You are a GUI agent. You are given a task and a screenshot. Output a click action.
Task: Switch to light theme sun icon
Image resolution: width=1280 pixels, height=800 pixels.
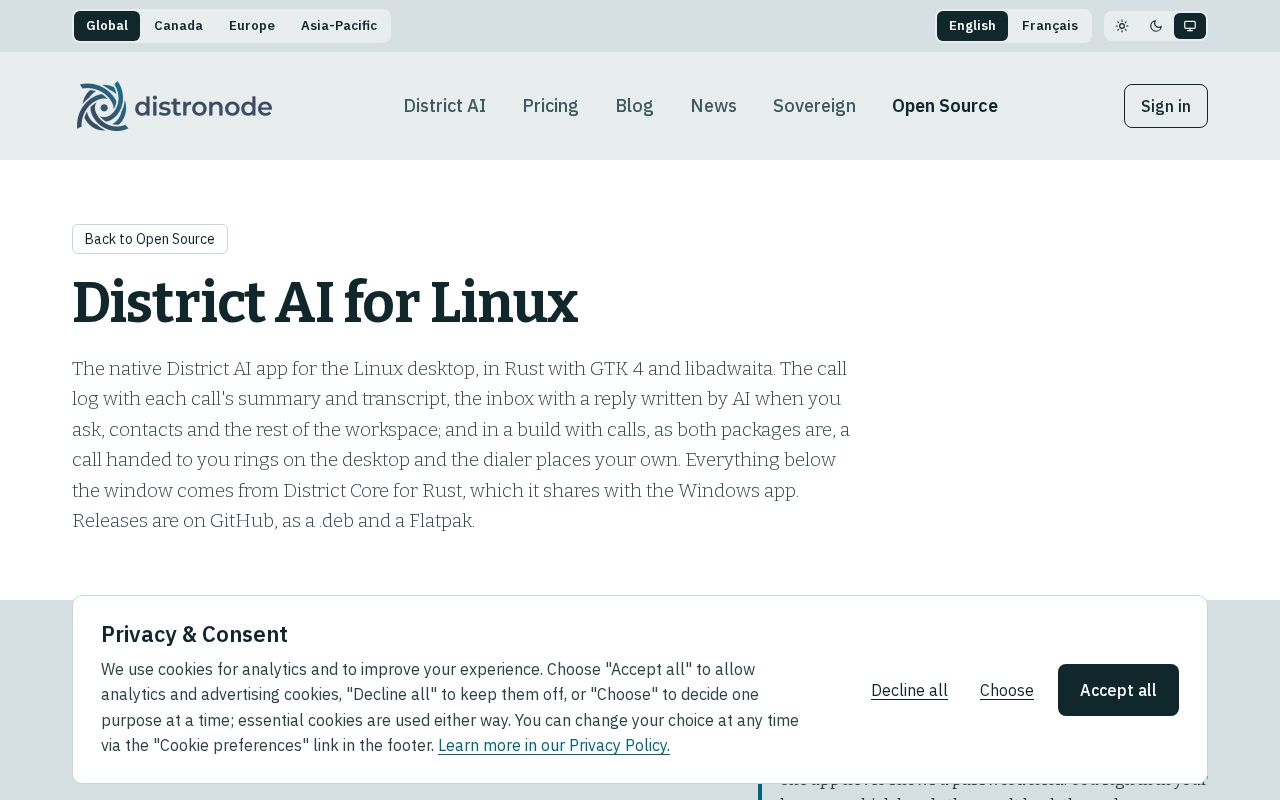[1122, 26]
